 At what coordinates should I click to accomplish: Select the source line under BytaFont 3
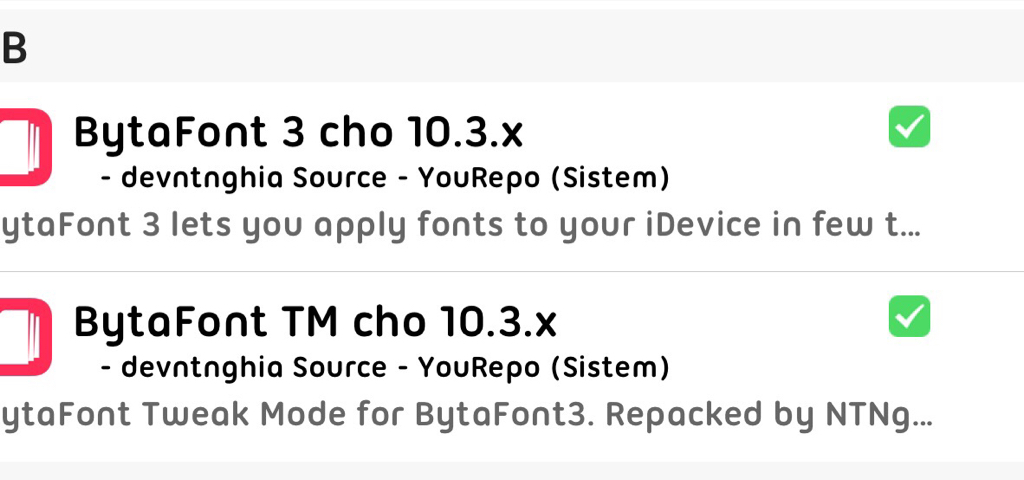click(x=385, y=179)
